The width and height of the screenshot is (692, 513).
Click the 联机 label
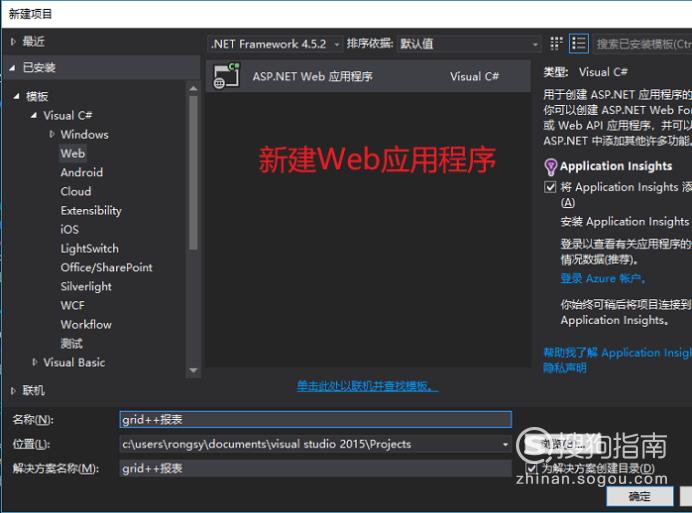tap(34, 390)
